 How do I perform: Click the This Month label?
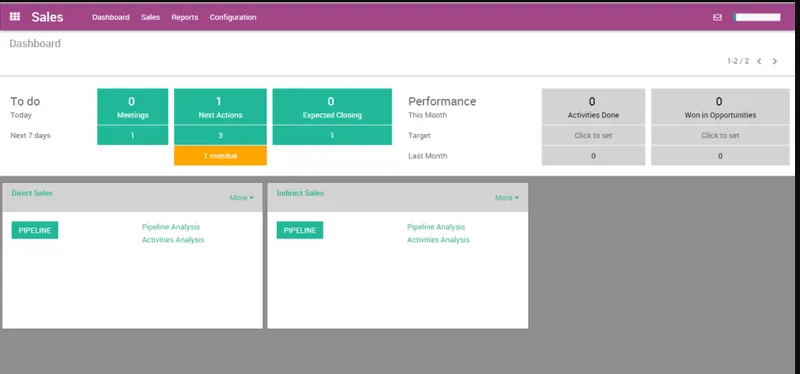[x=428, y=115]
